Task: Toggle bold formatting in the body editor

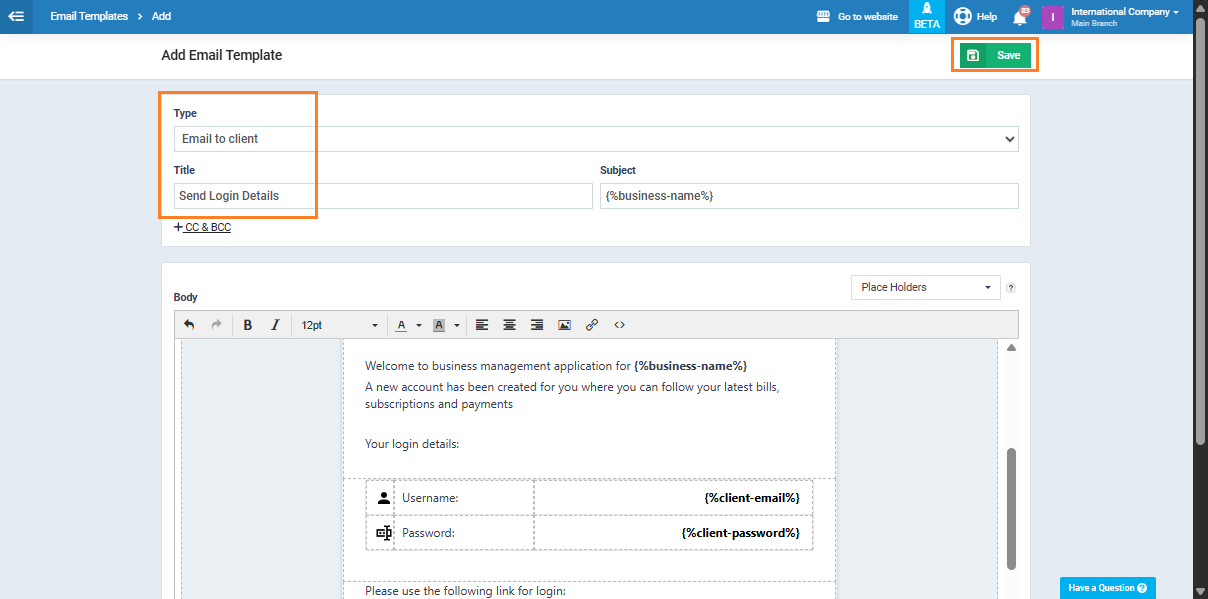Action: click(x=247, y=325)
